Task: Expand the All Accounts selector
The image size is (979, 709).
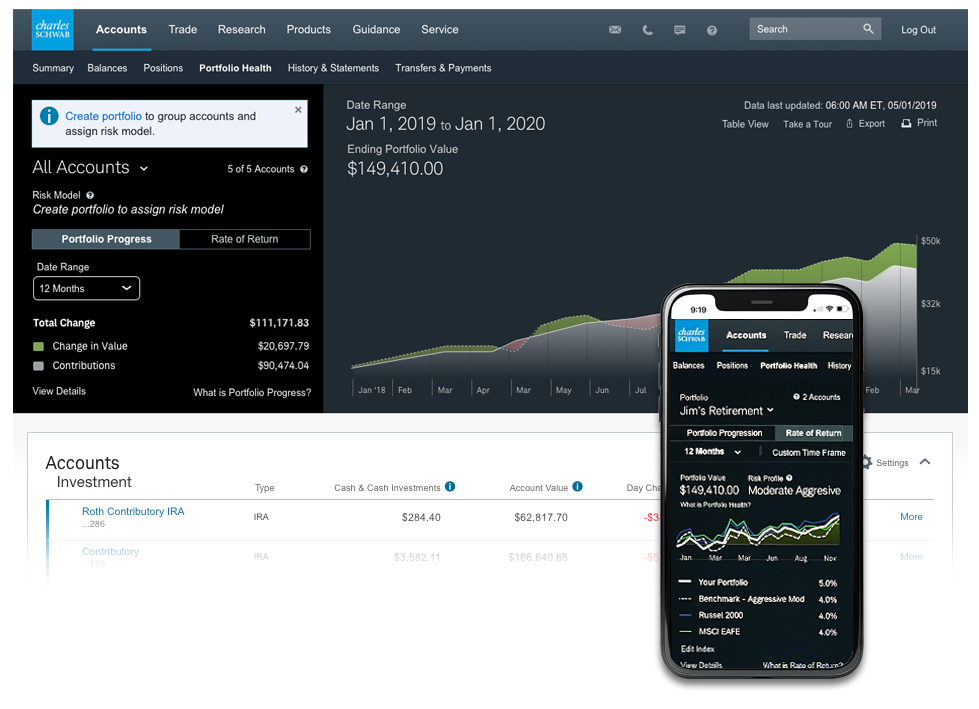Action: coord(144,169)
